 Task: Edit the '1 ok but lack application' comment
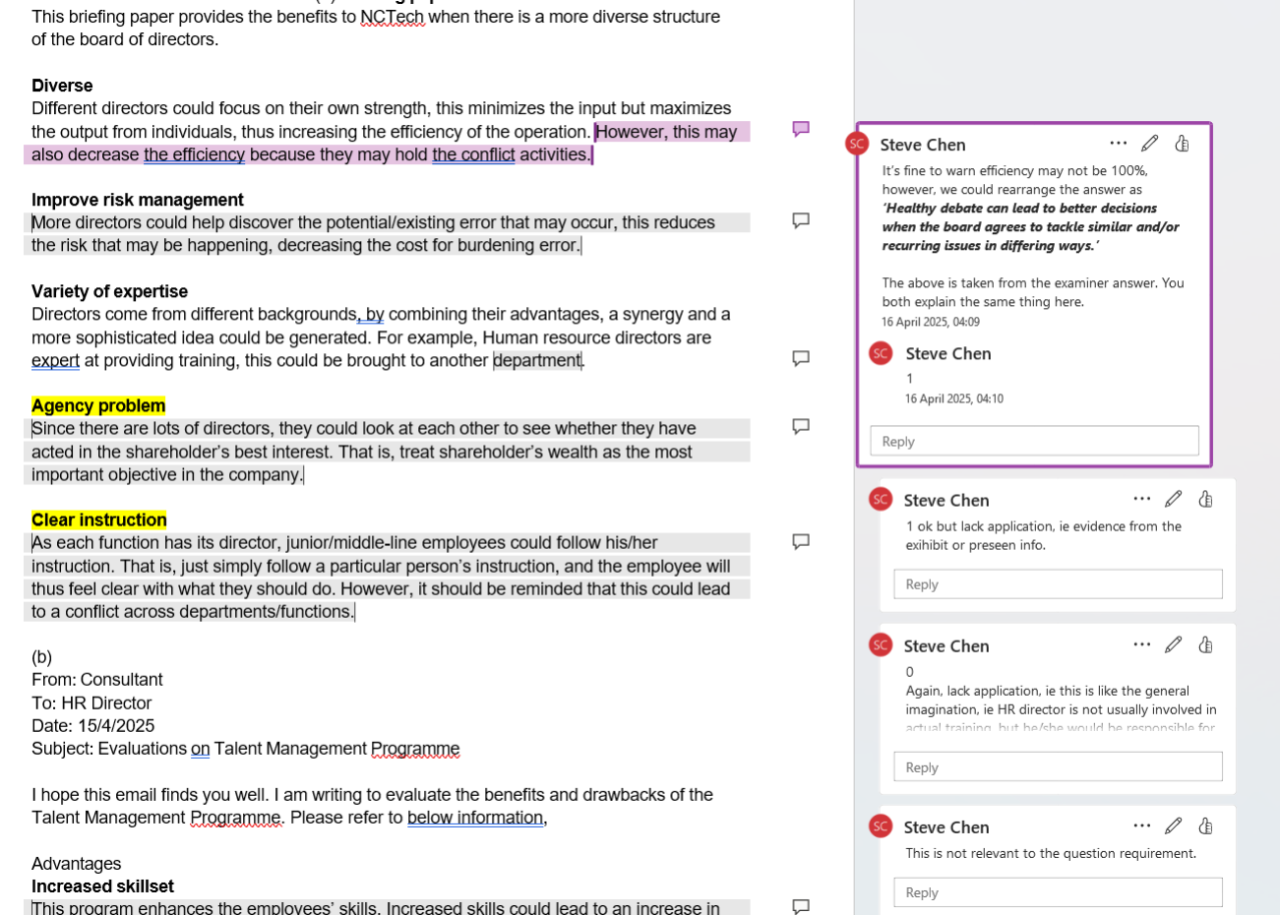pyautogui.click(x=1174, y=499)
